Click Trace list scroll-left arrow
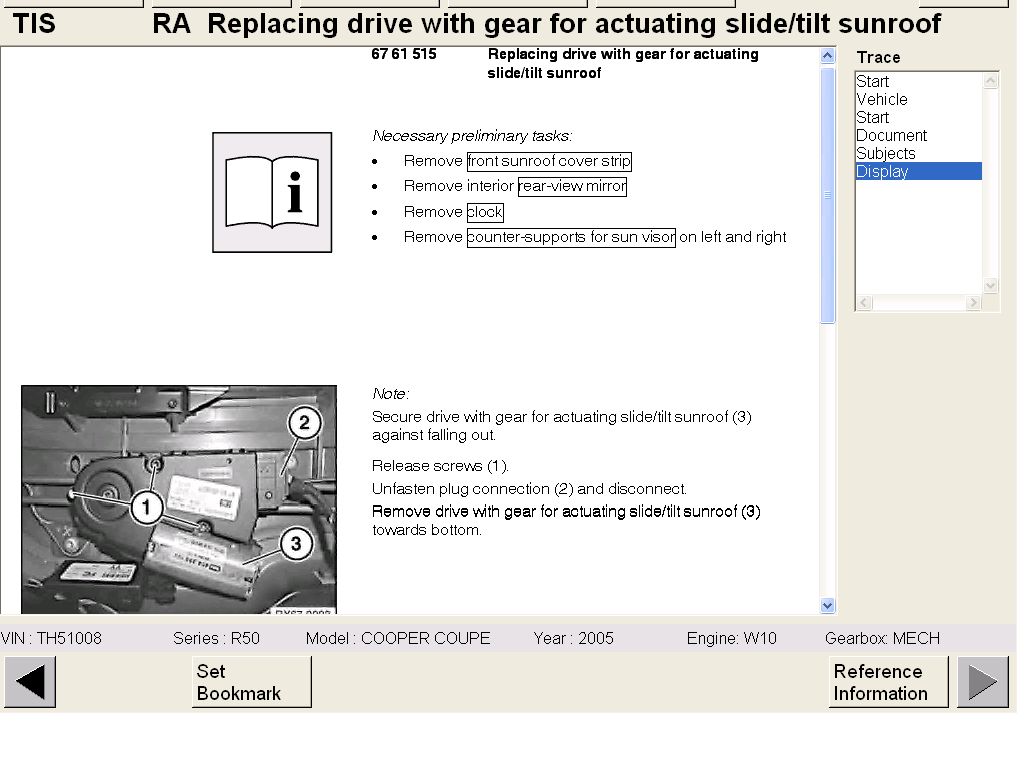This screenshot has height=768, width=1024. click(x=864, y=302)
